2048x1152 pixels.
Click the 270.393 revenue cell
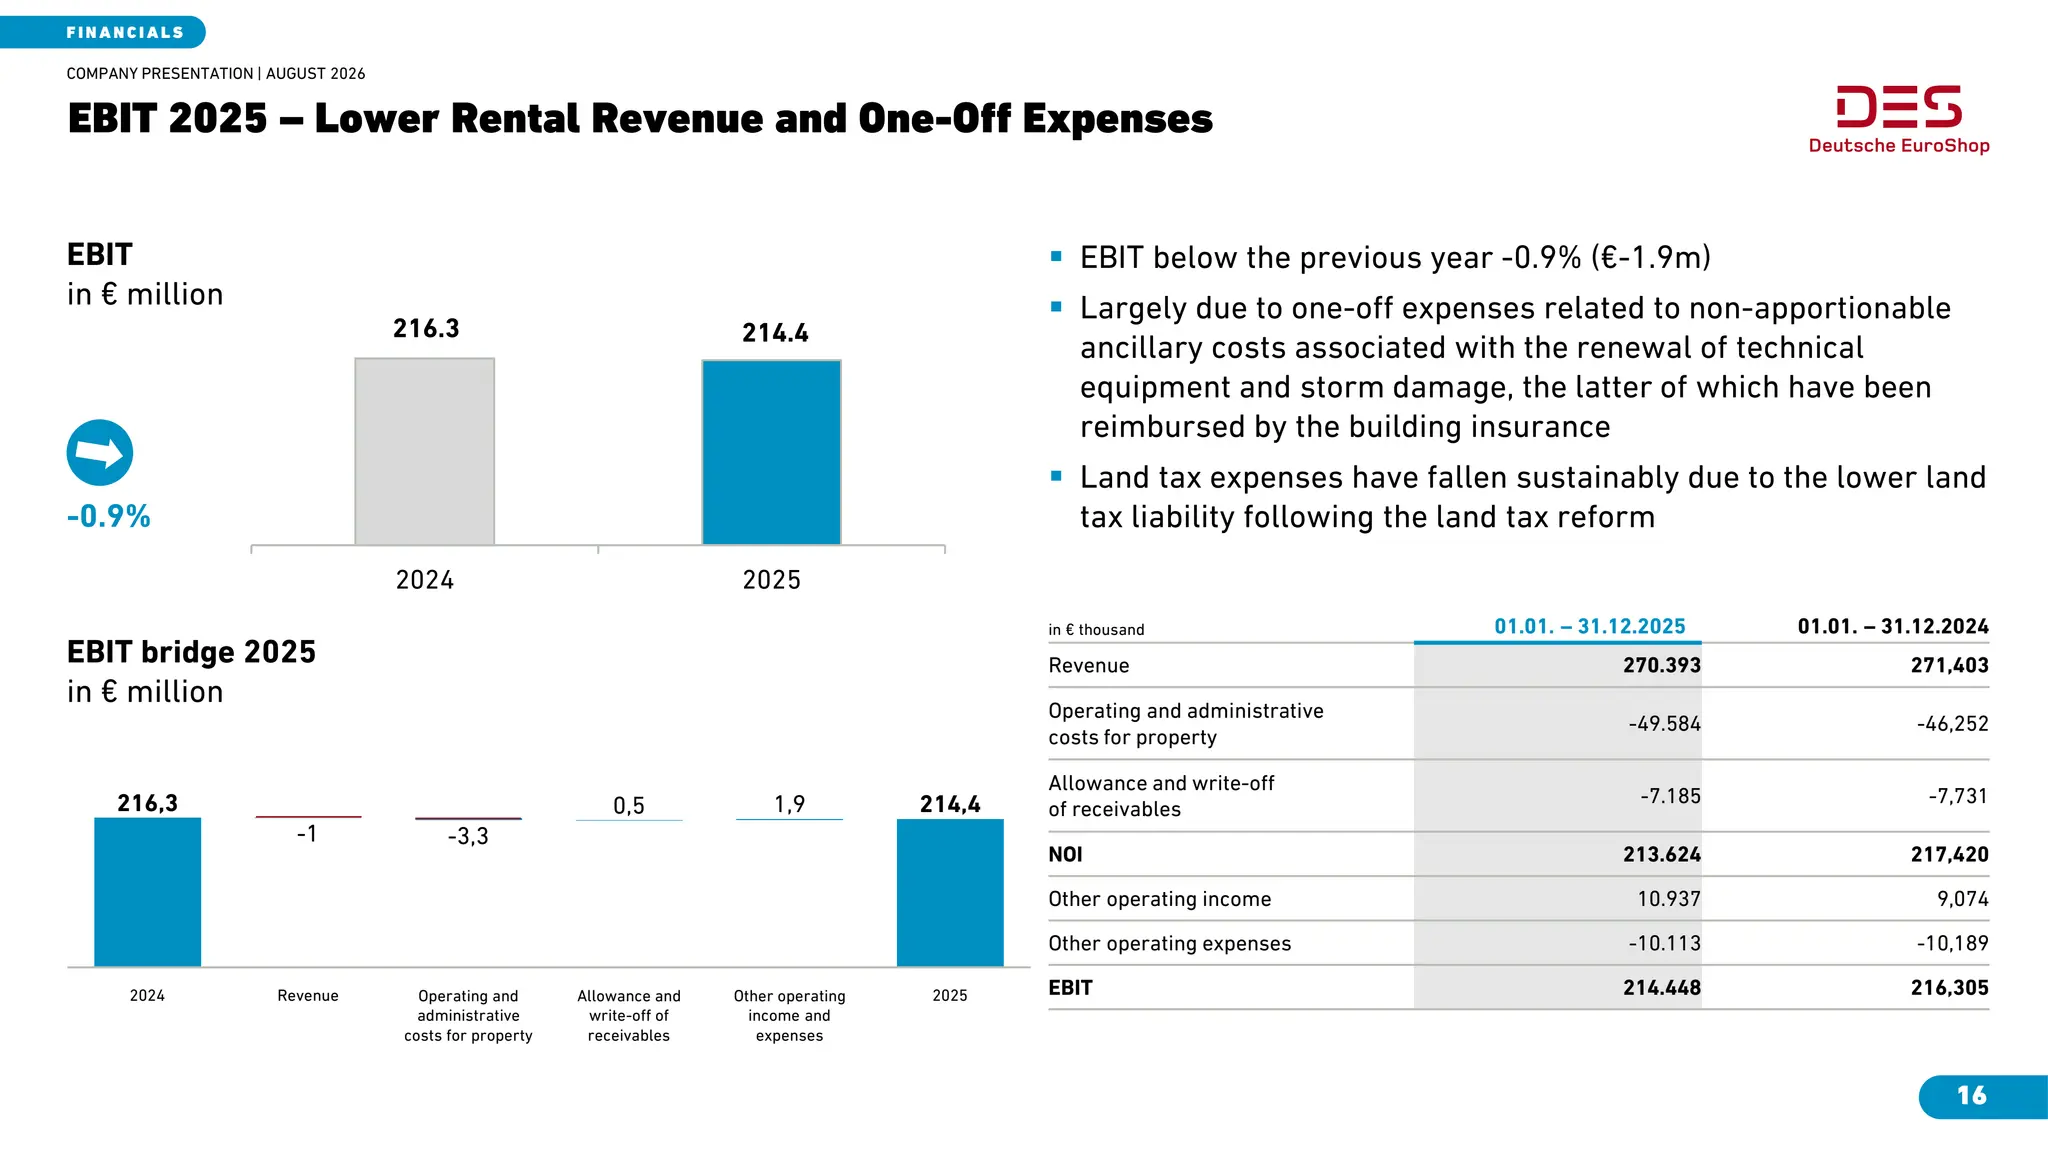point(1662,666)
